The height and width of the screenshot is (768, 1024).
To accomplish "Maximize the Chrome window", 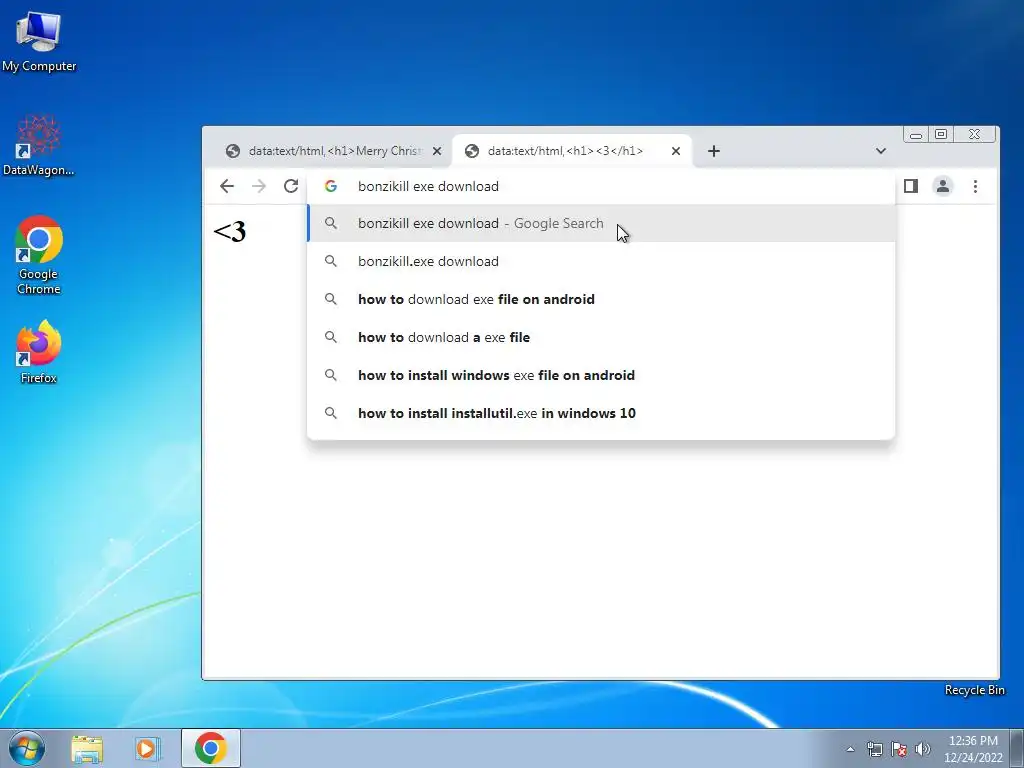I will tap(941, 135).
